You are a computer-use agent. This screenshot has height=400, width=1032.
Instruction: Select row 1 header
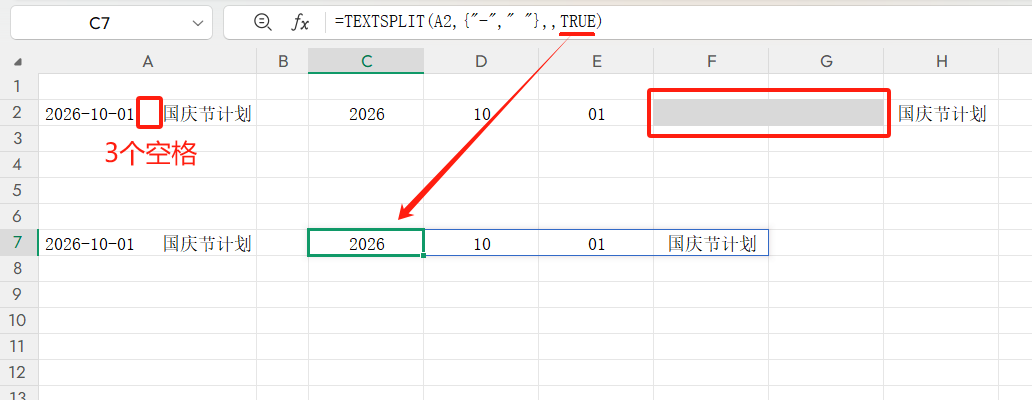(x=18, y=86)
